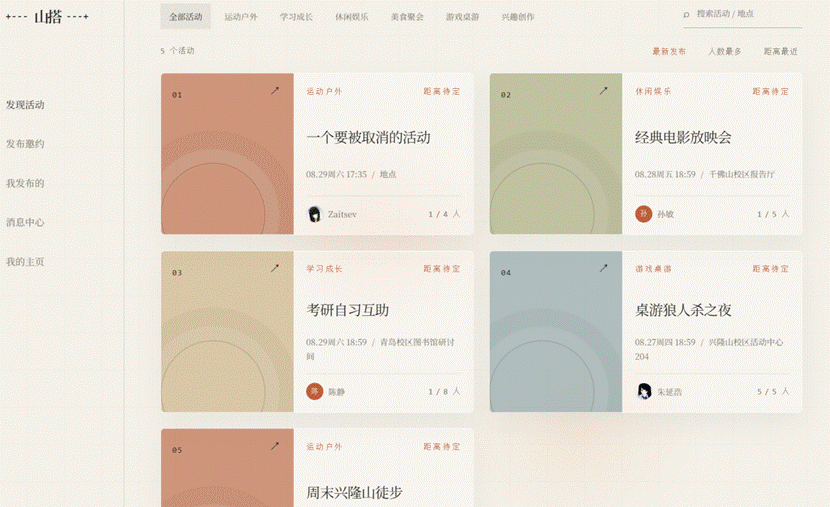Screen dimensions: 830x507
Task: Click the arrow icon on card 05
Action: tap(275, 446)
